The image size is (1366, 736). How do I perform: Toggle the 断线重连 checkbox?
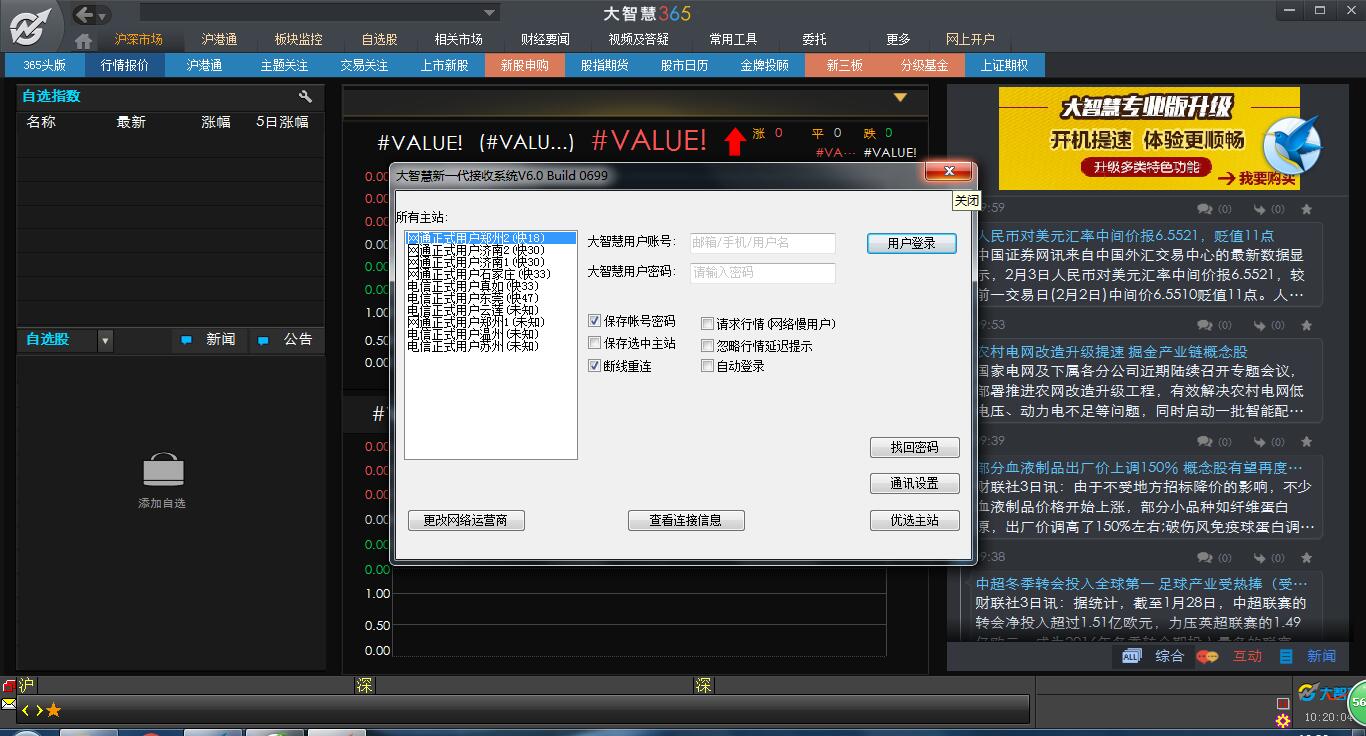coord(595,366)
